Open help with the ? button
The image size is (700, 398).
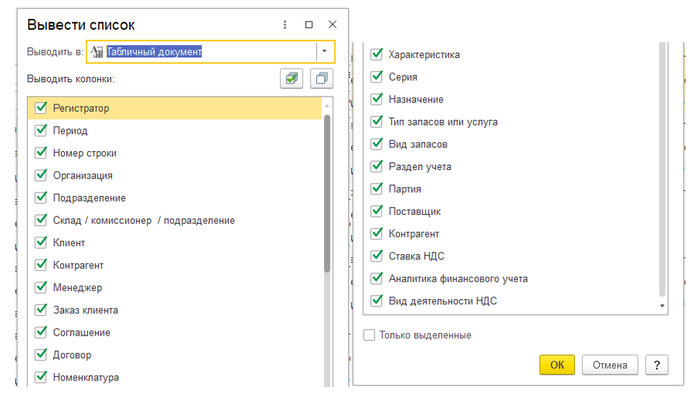coord(657,365)
